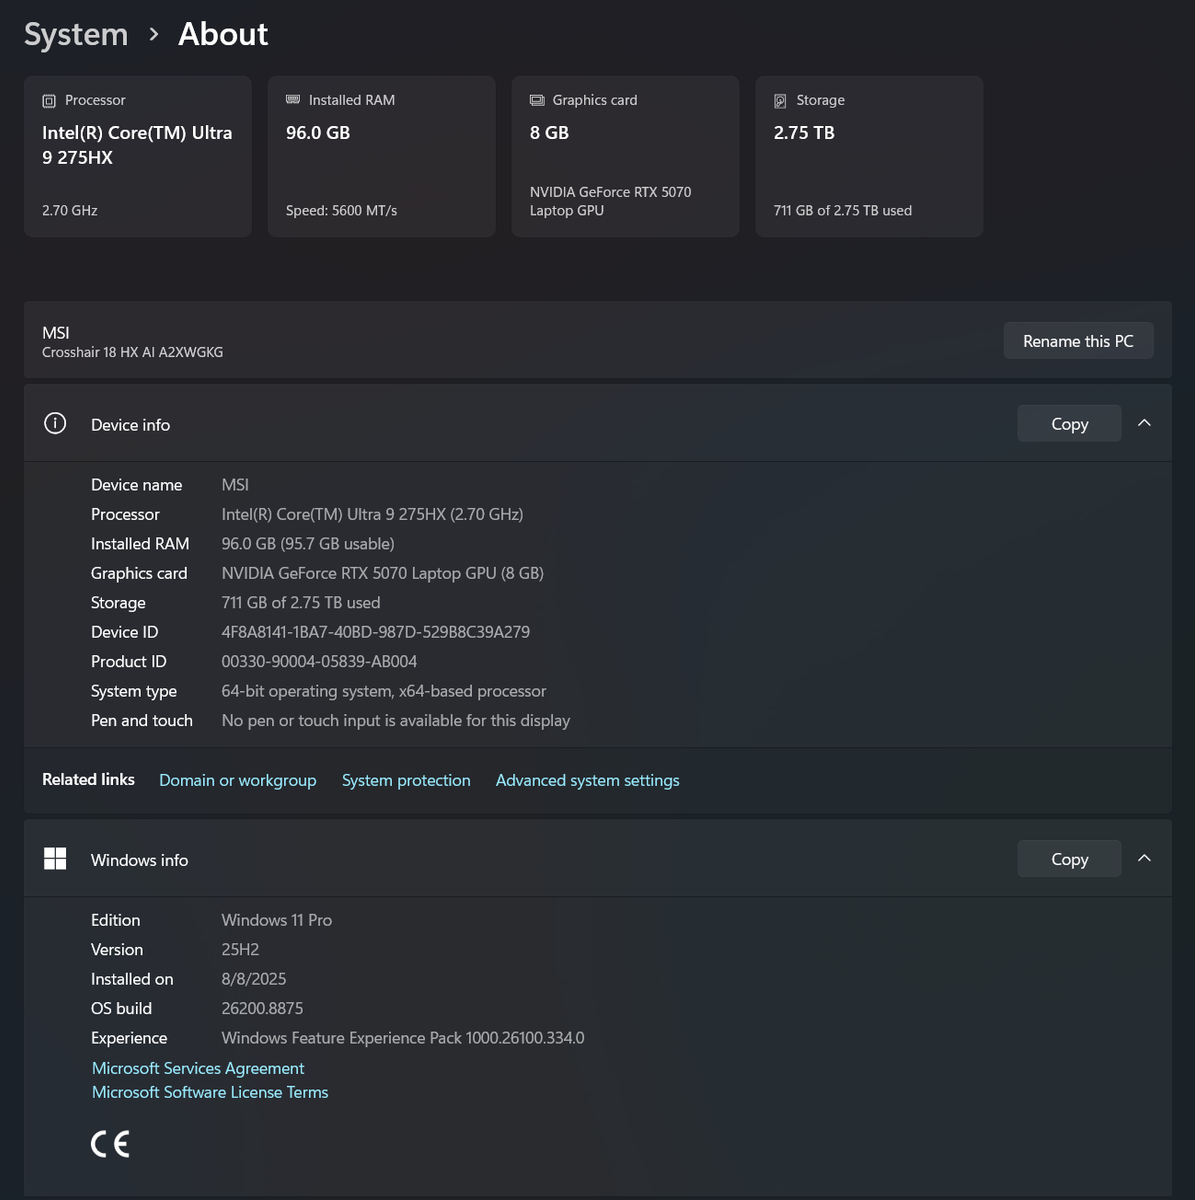
Task: Click the version value 25H2
Action: pos(240,949)
